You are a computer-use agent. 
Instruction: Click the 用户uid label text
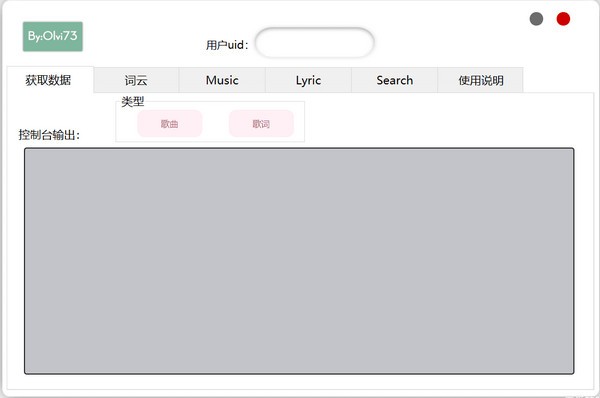pyautogui.click(x=227, y=45)
